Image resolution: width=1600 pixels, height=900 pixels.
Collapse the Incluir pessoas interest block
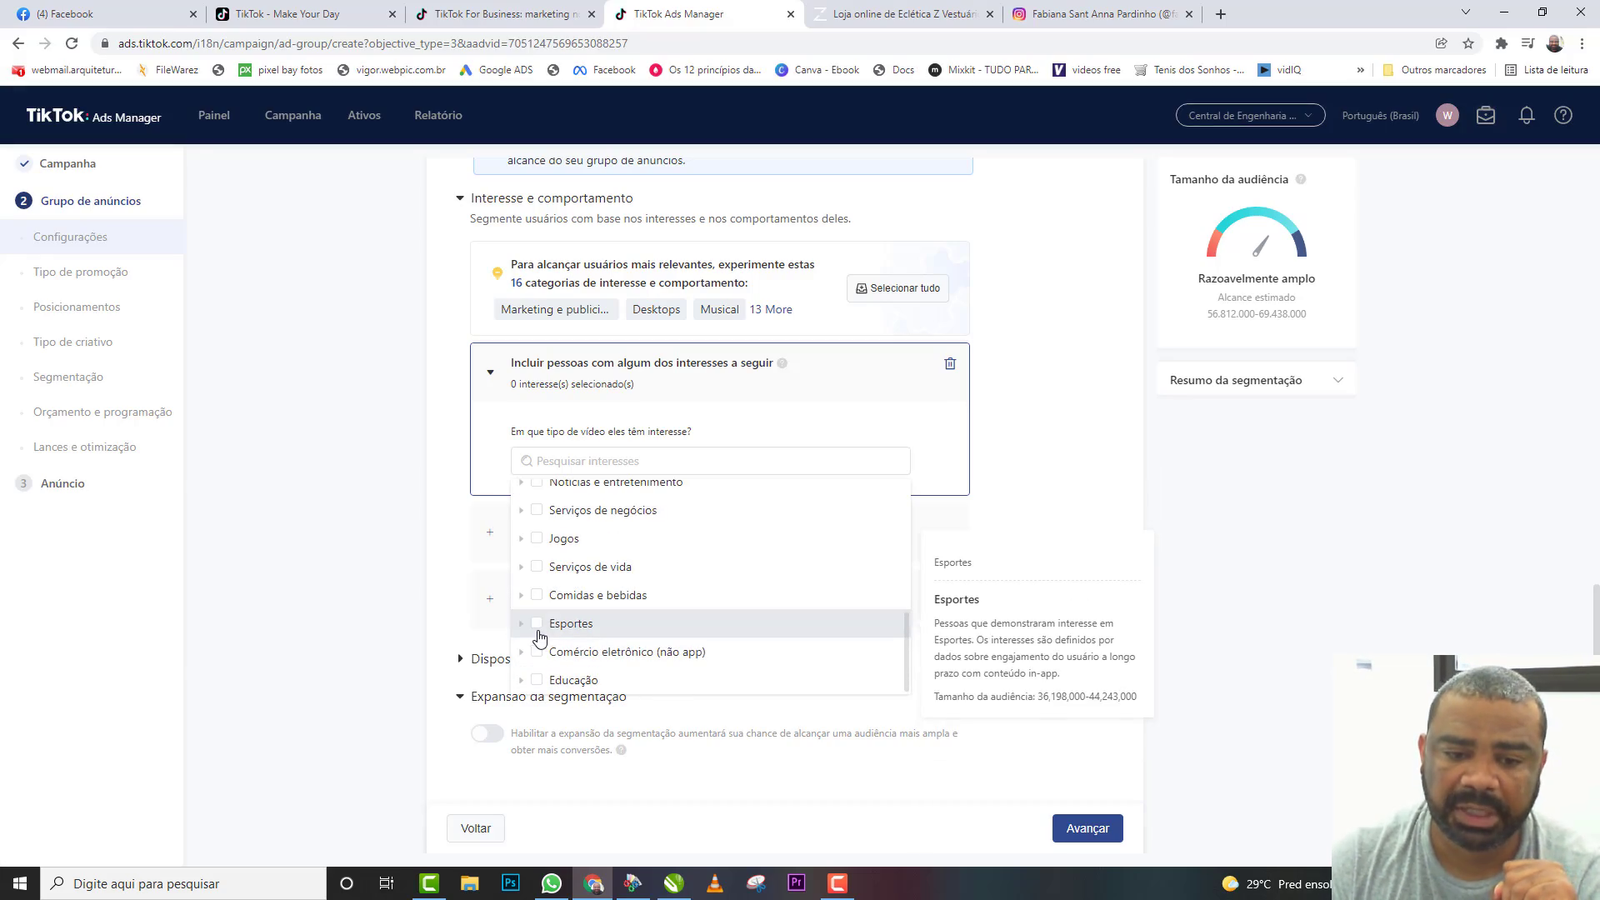[490, 372]
